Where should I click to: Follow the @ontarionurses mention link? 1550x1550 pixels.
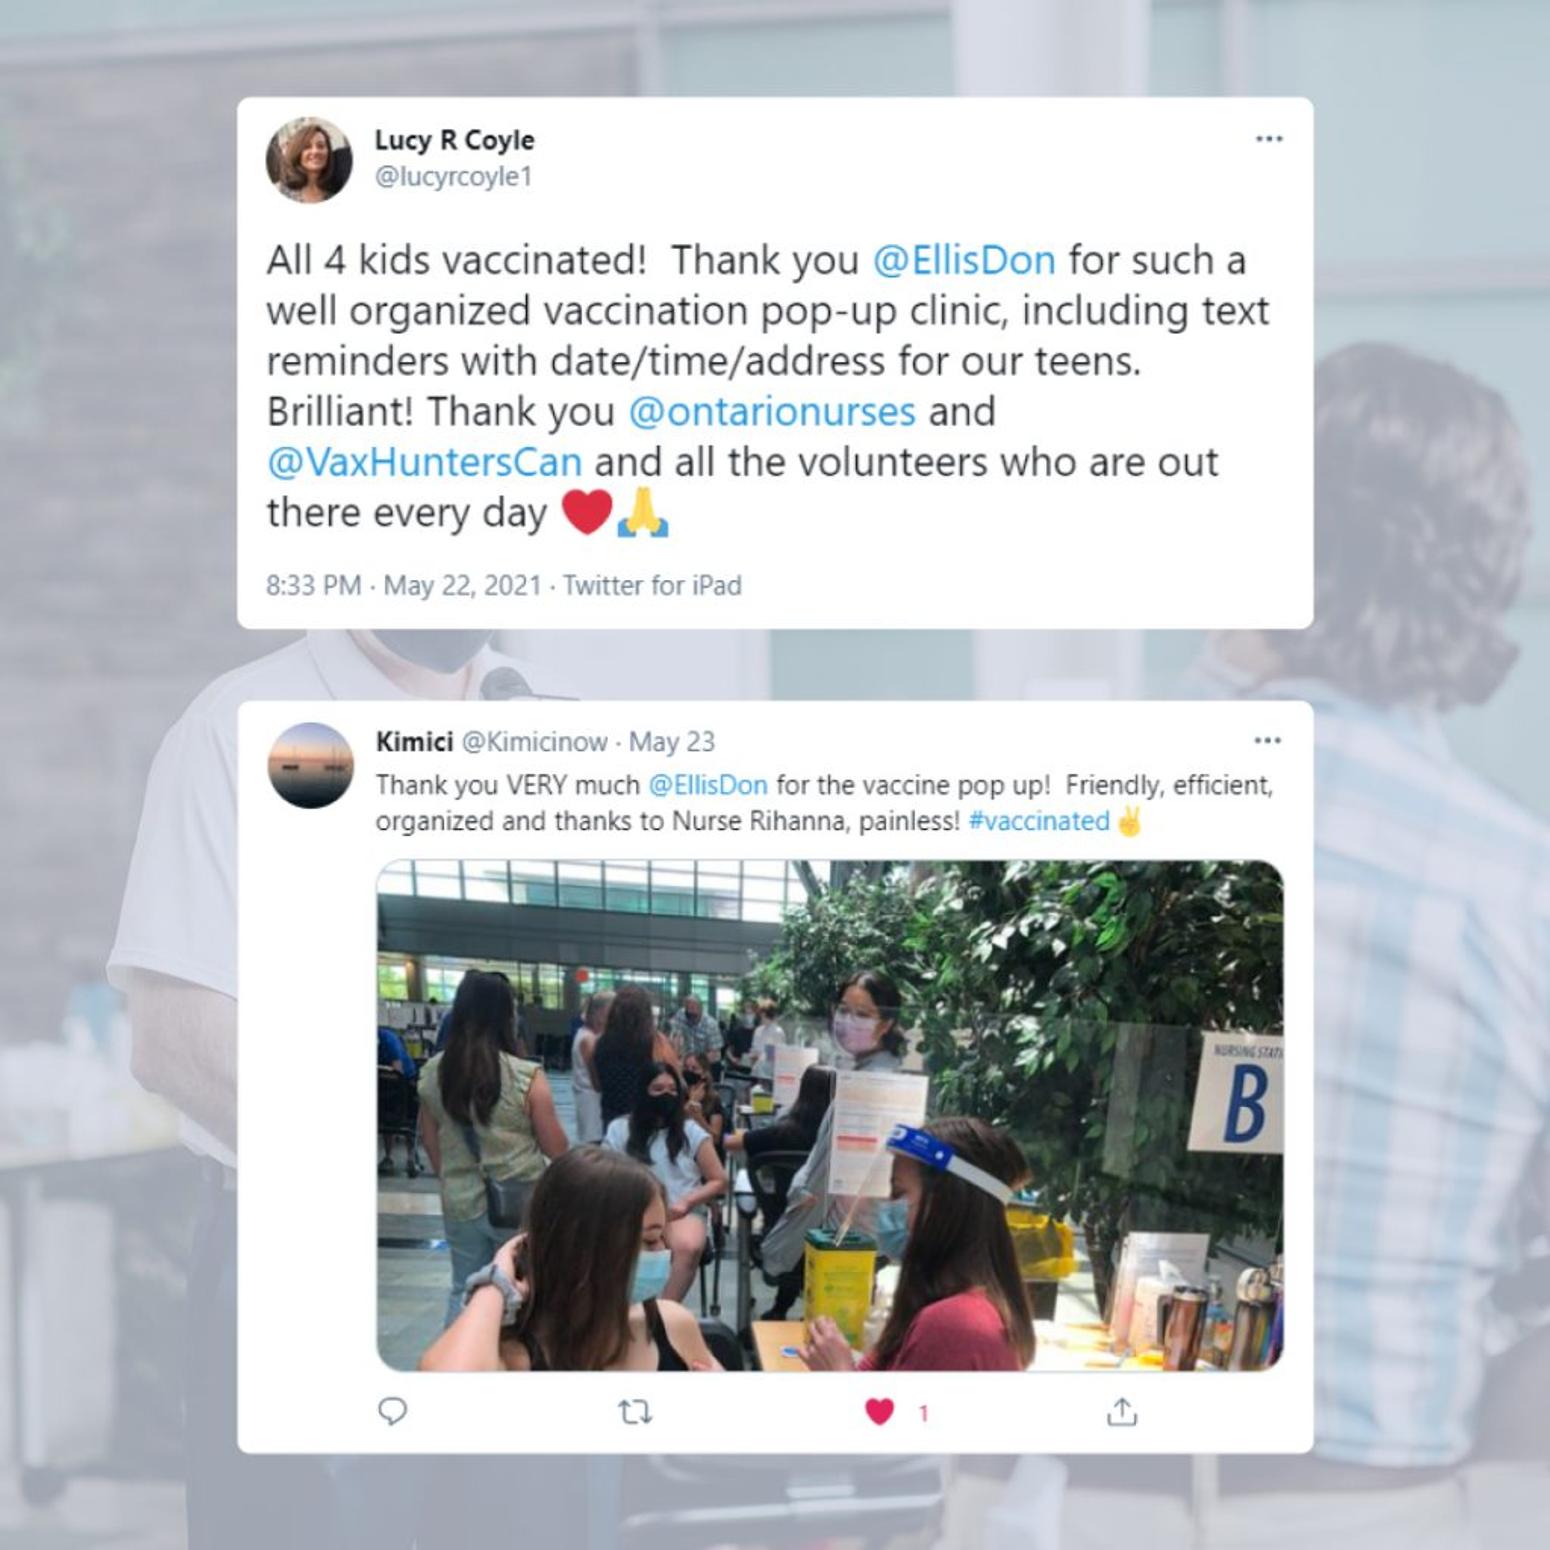point(772,412)
